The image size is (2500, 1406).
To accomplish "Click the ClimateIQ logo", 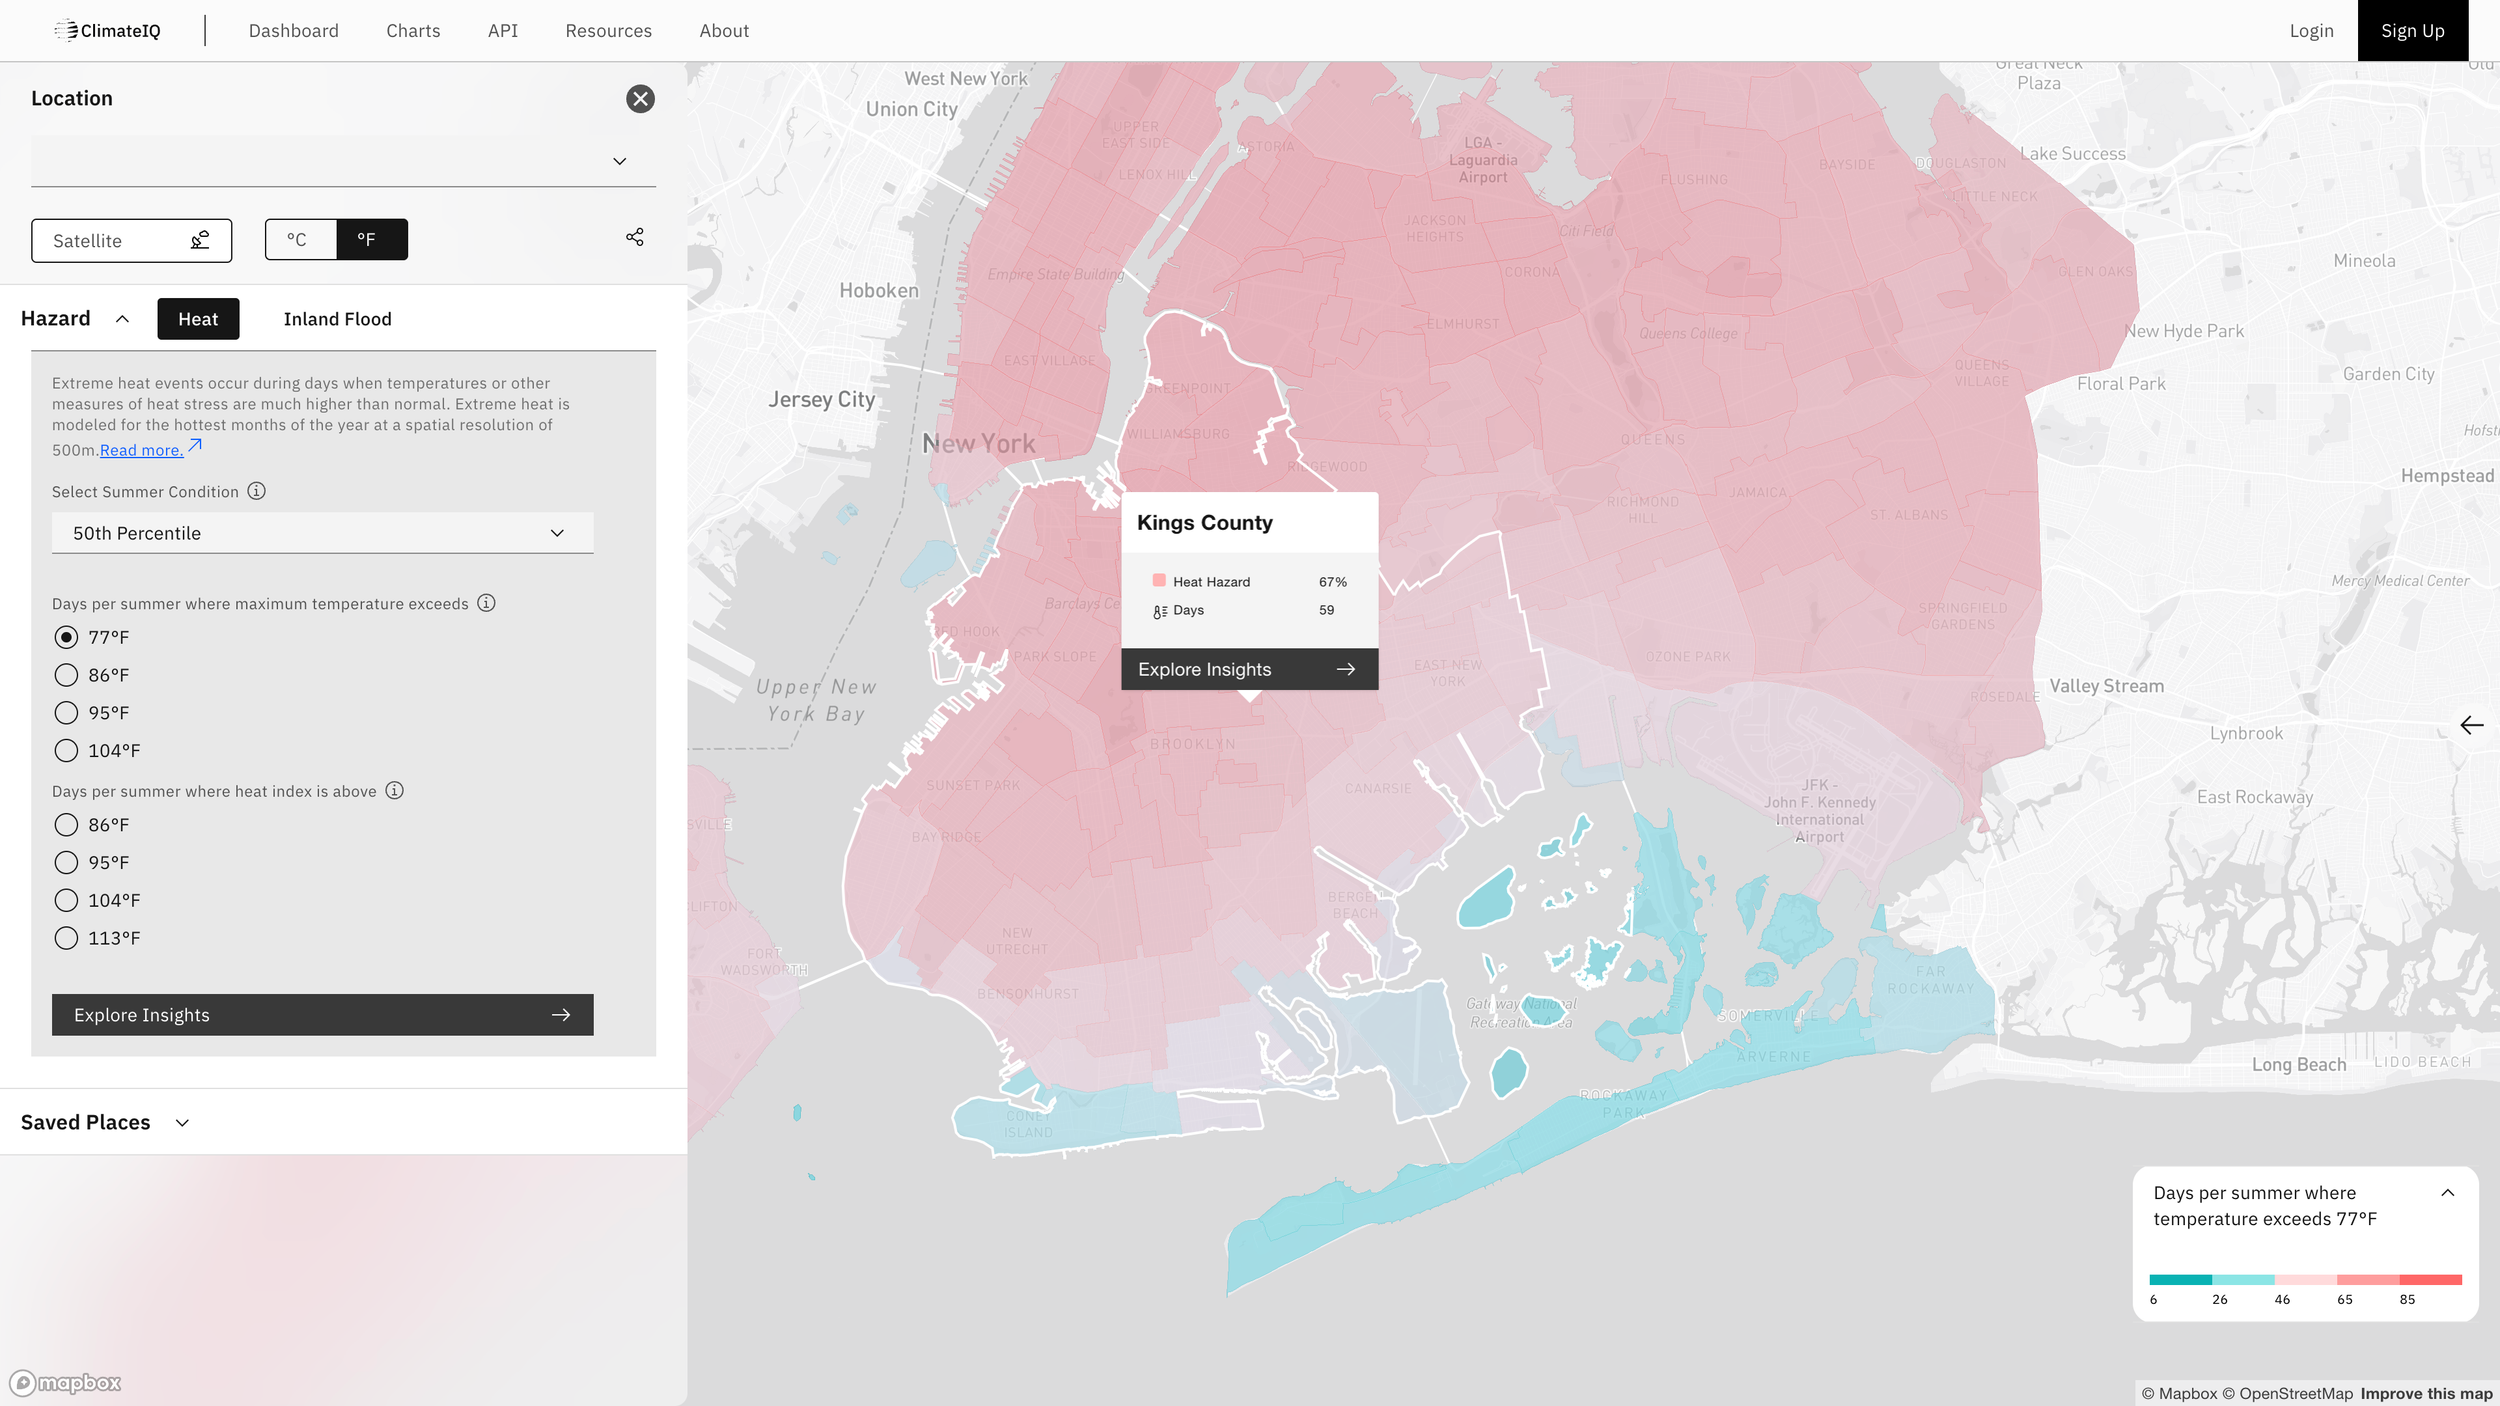I will click(108, 31).
